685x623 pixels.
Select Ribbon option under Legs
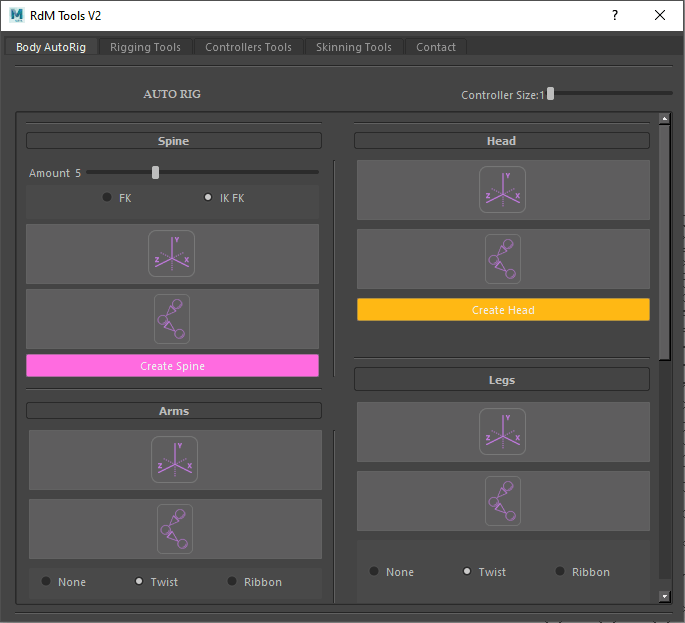tap(560, 571)
